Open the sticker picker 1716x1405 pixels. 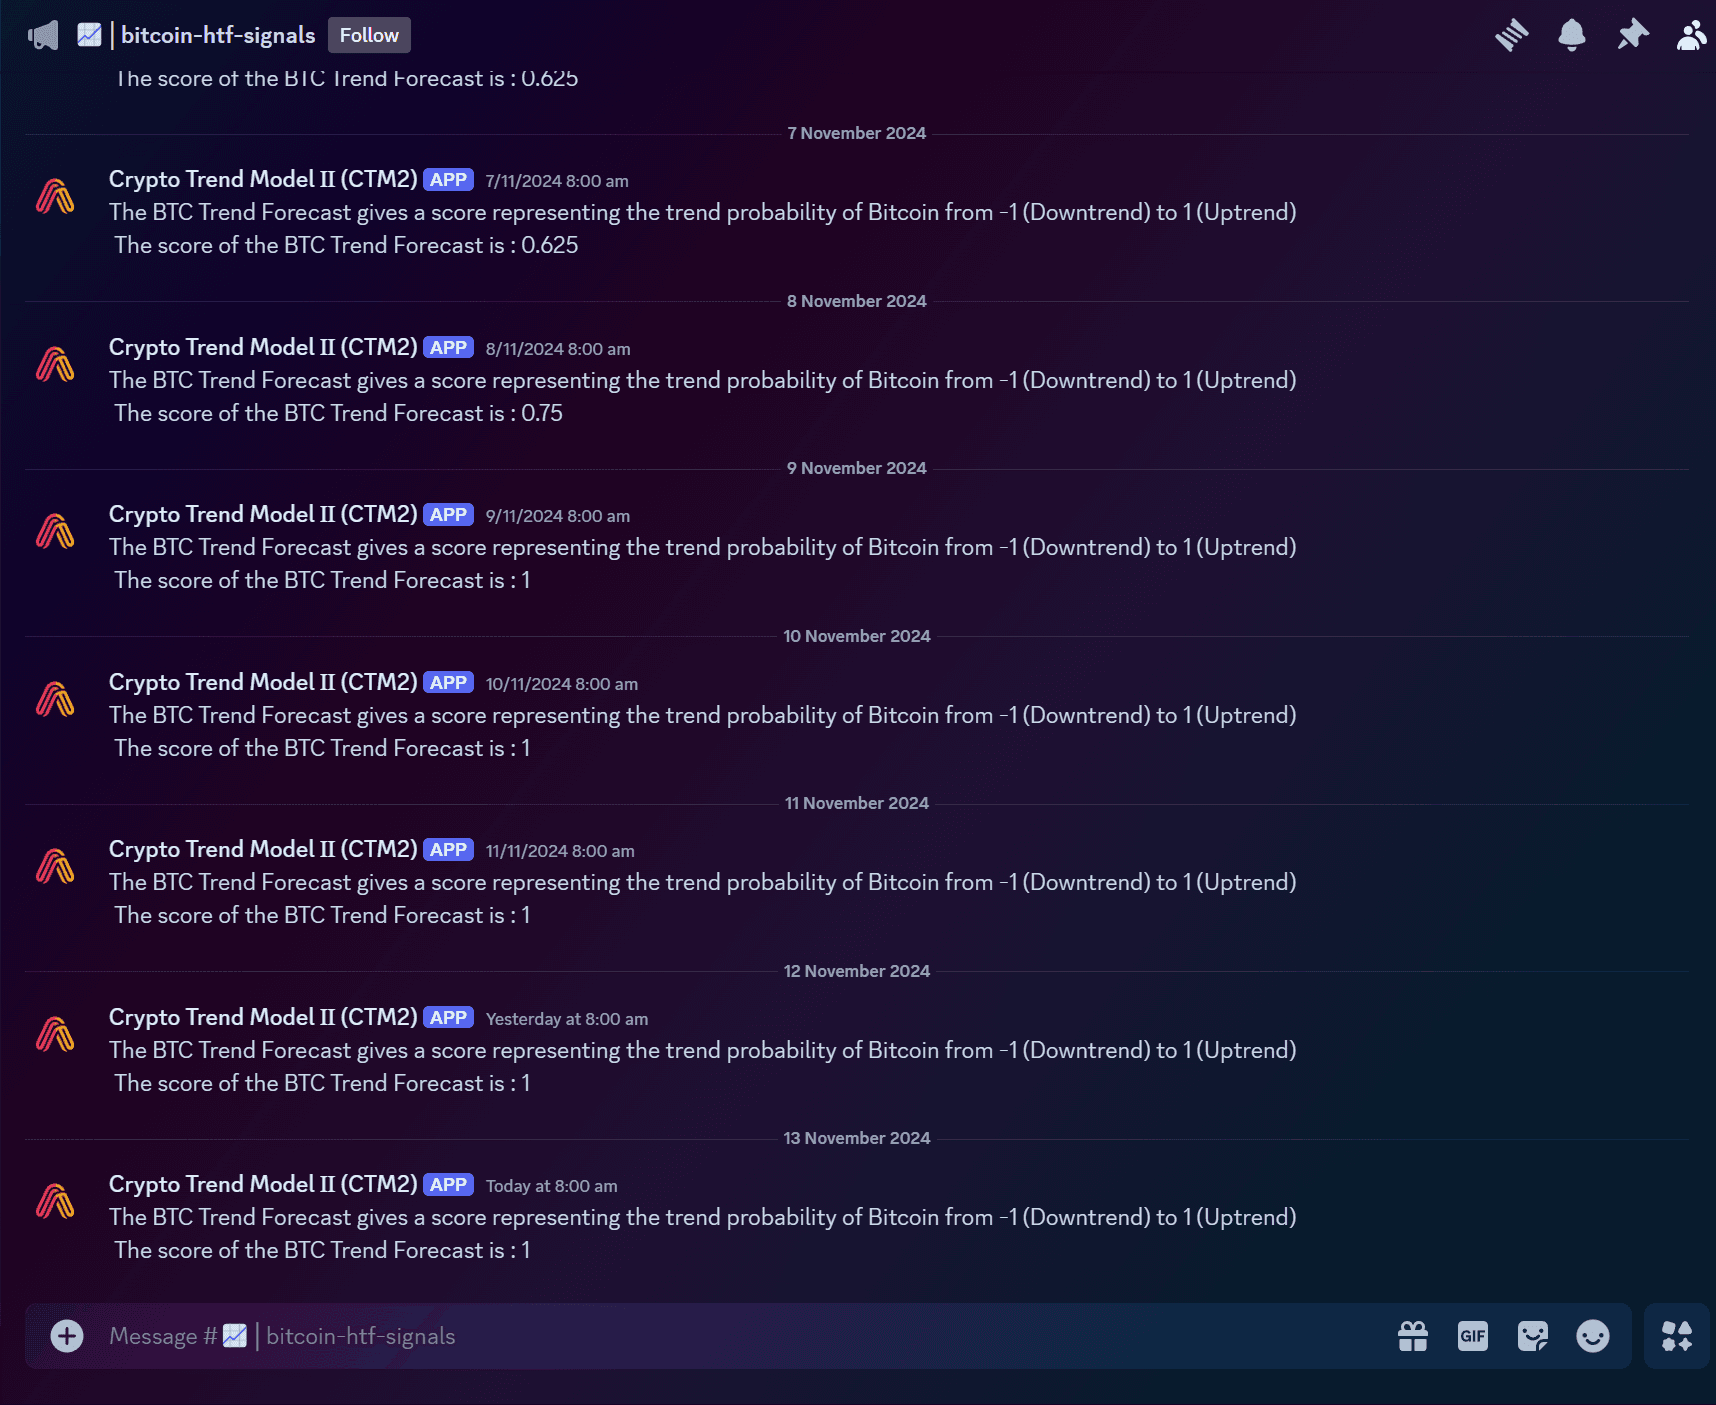tap(1532, 1336)
